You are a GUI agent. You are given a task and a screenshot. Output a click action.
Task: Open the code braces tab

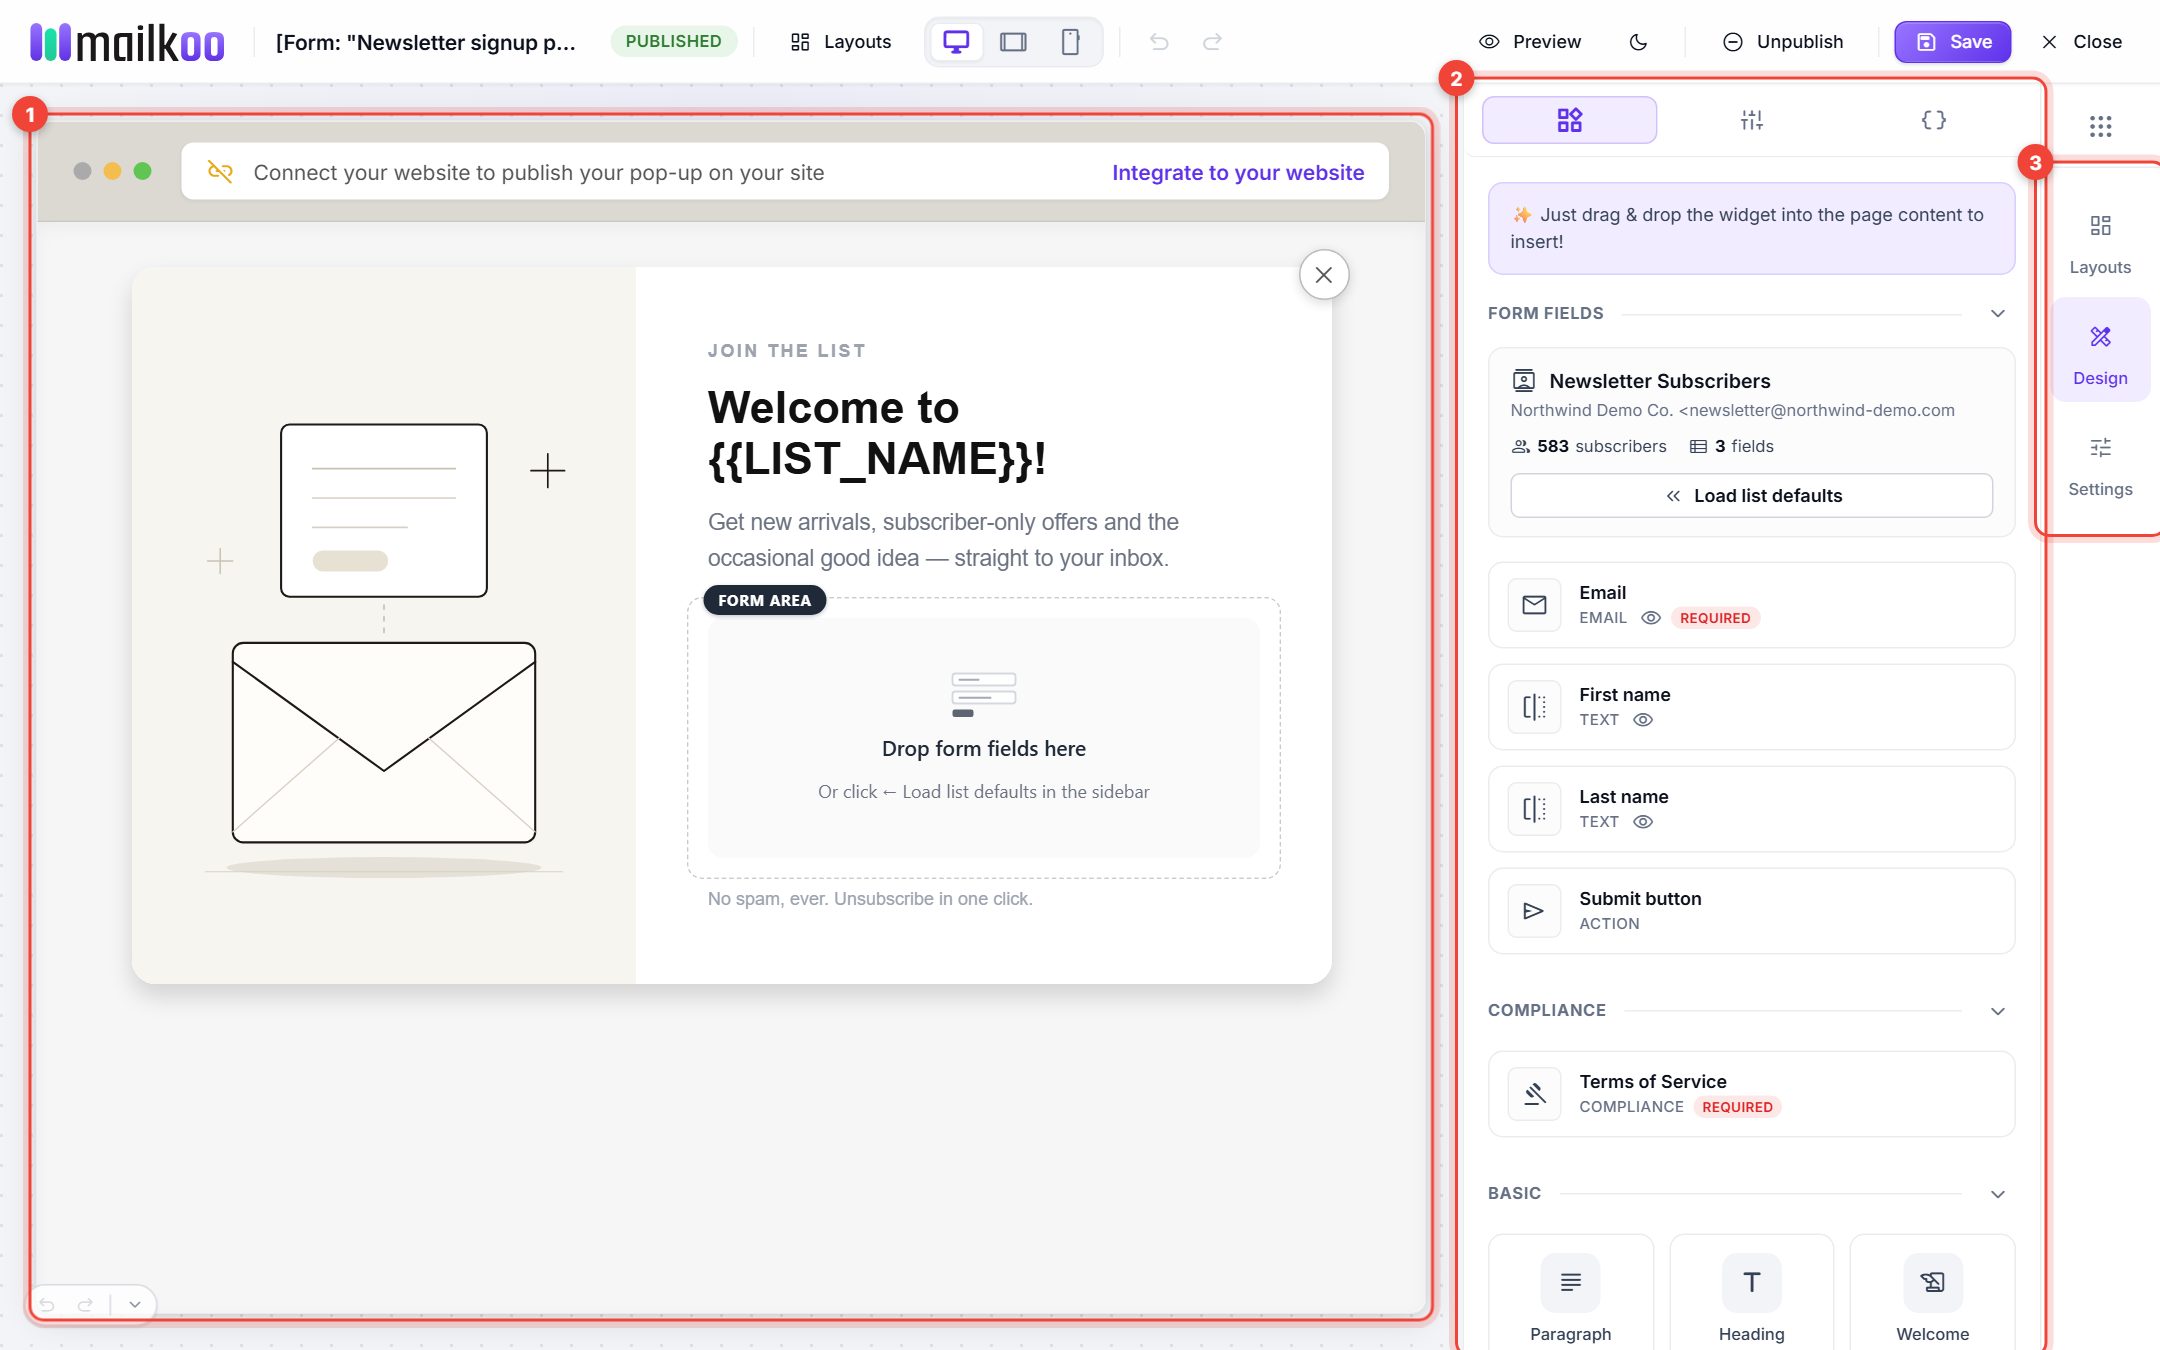[x=1933, y=120]
